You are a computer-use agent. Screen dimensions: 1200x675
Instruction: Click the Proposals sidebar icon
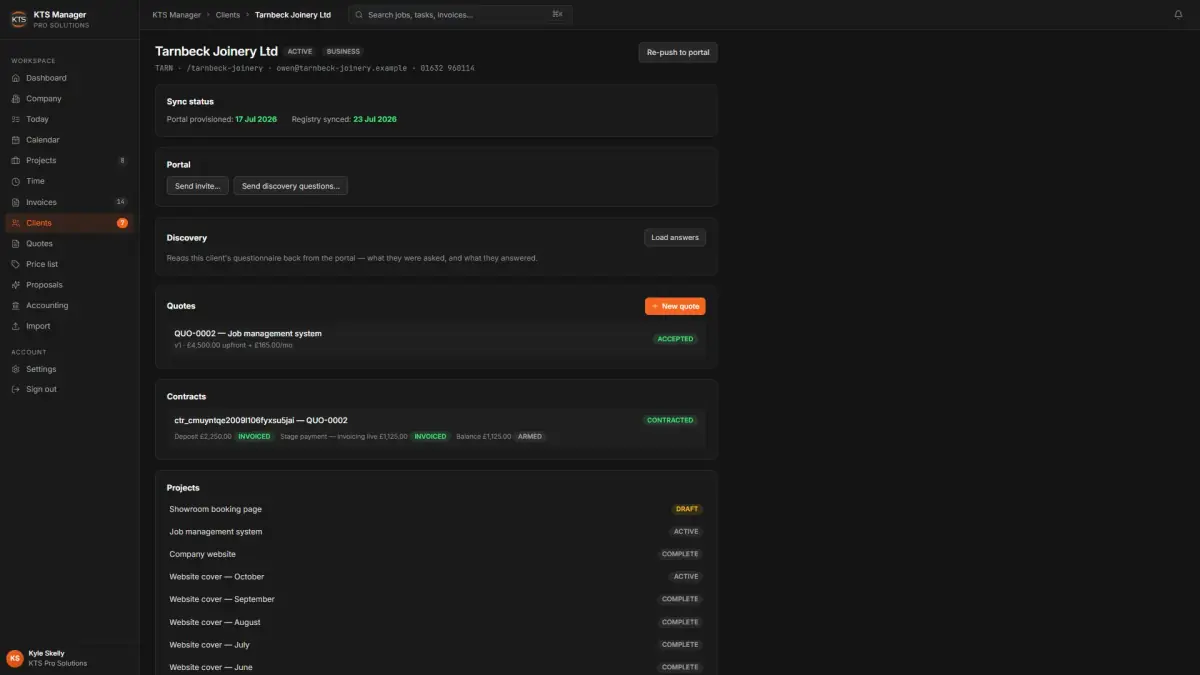16,285
